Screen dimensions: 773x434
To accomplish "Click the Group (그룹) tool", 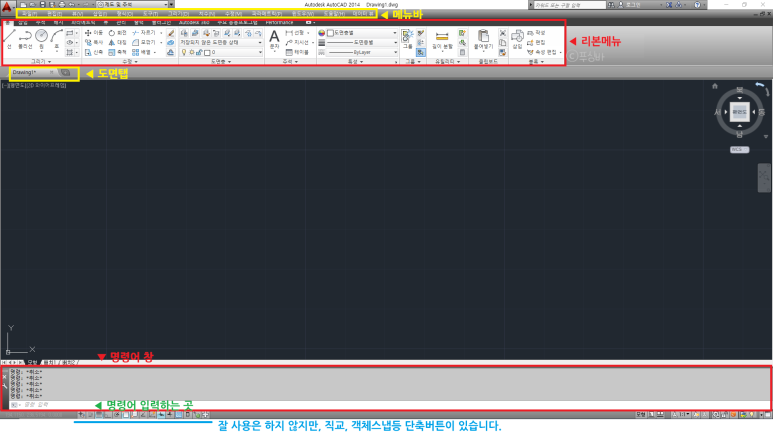I will click(x=407, y=38).
